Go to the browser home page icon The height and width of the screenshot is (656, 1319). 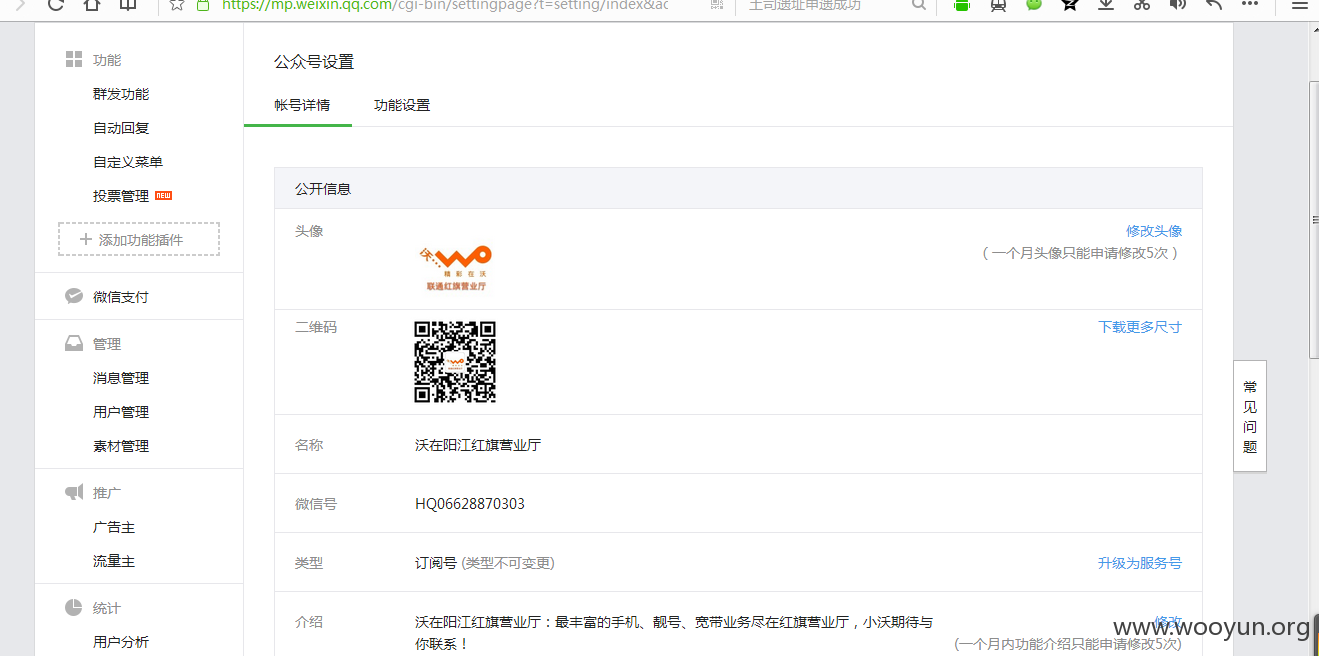coord(91,5)
